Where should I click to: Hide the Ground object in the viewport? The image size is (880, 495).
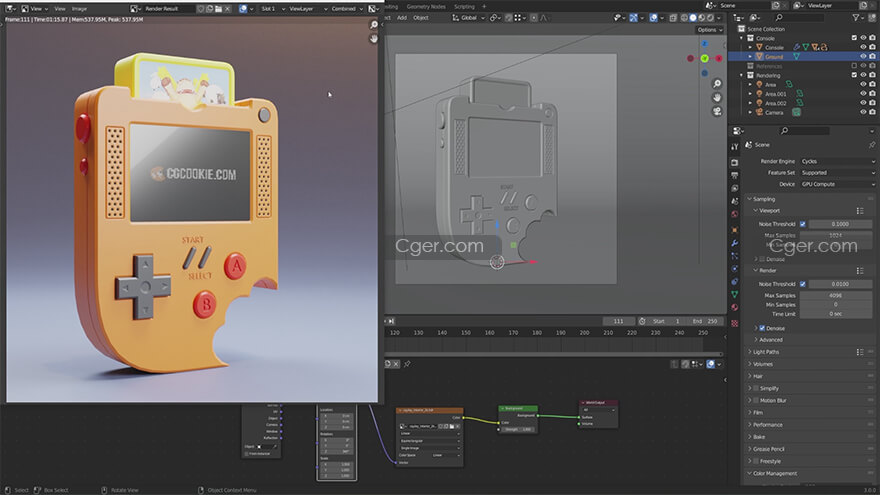(x=863, y=57)
